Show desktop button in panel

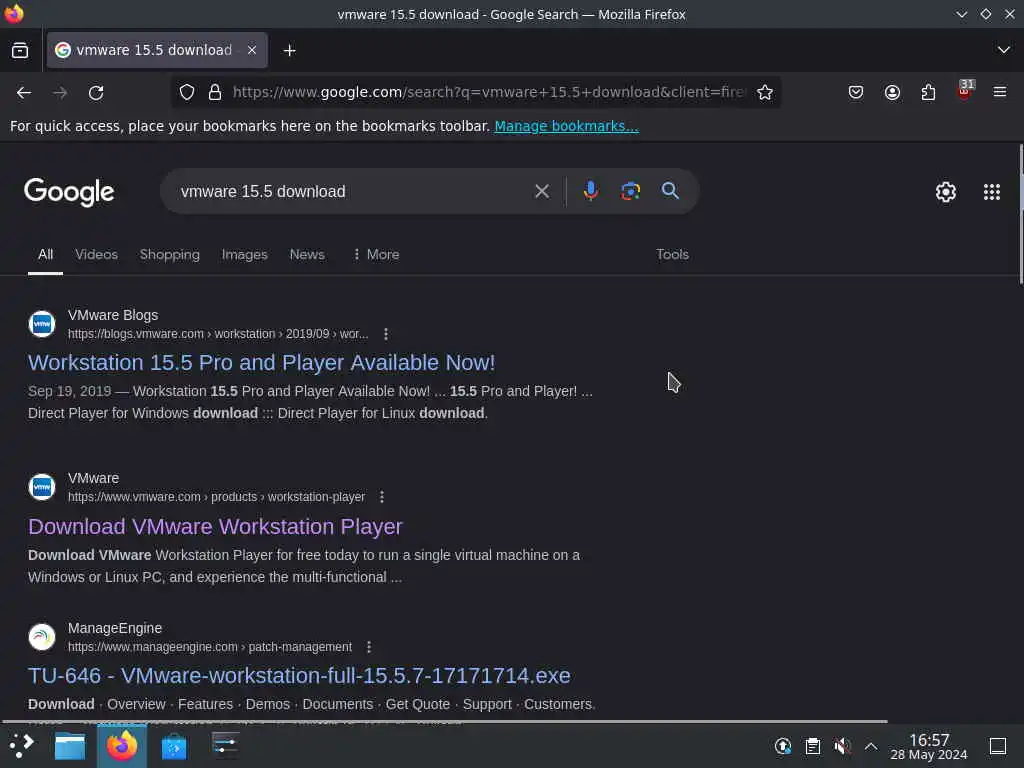[x=998, y=746]
